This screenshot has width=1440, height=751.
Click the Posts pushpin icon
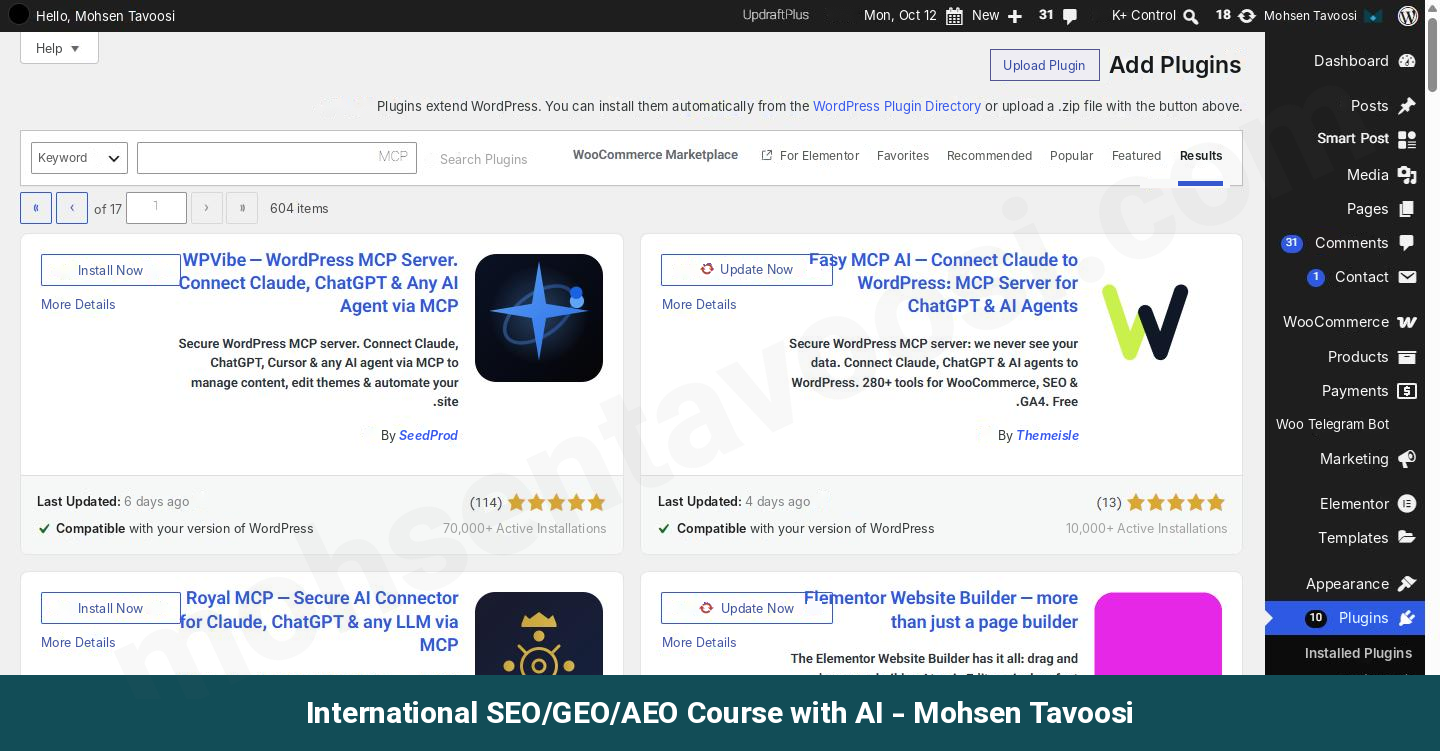point(1407,106)
